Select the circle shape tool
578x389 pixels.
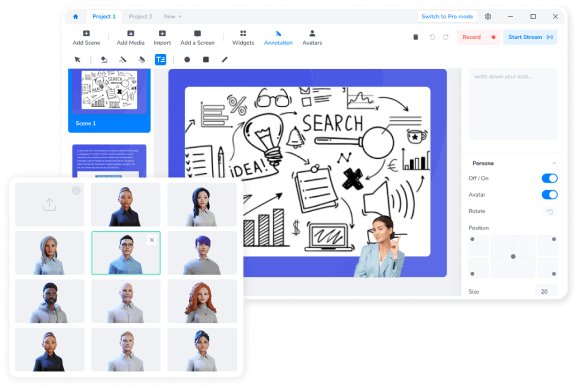pyautogui.click(x=187, y=59)
